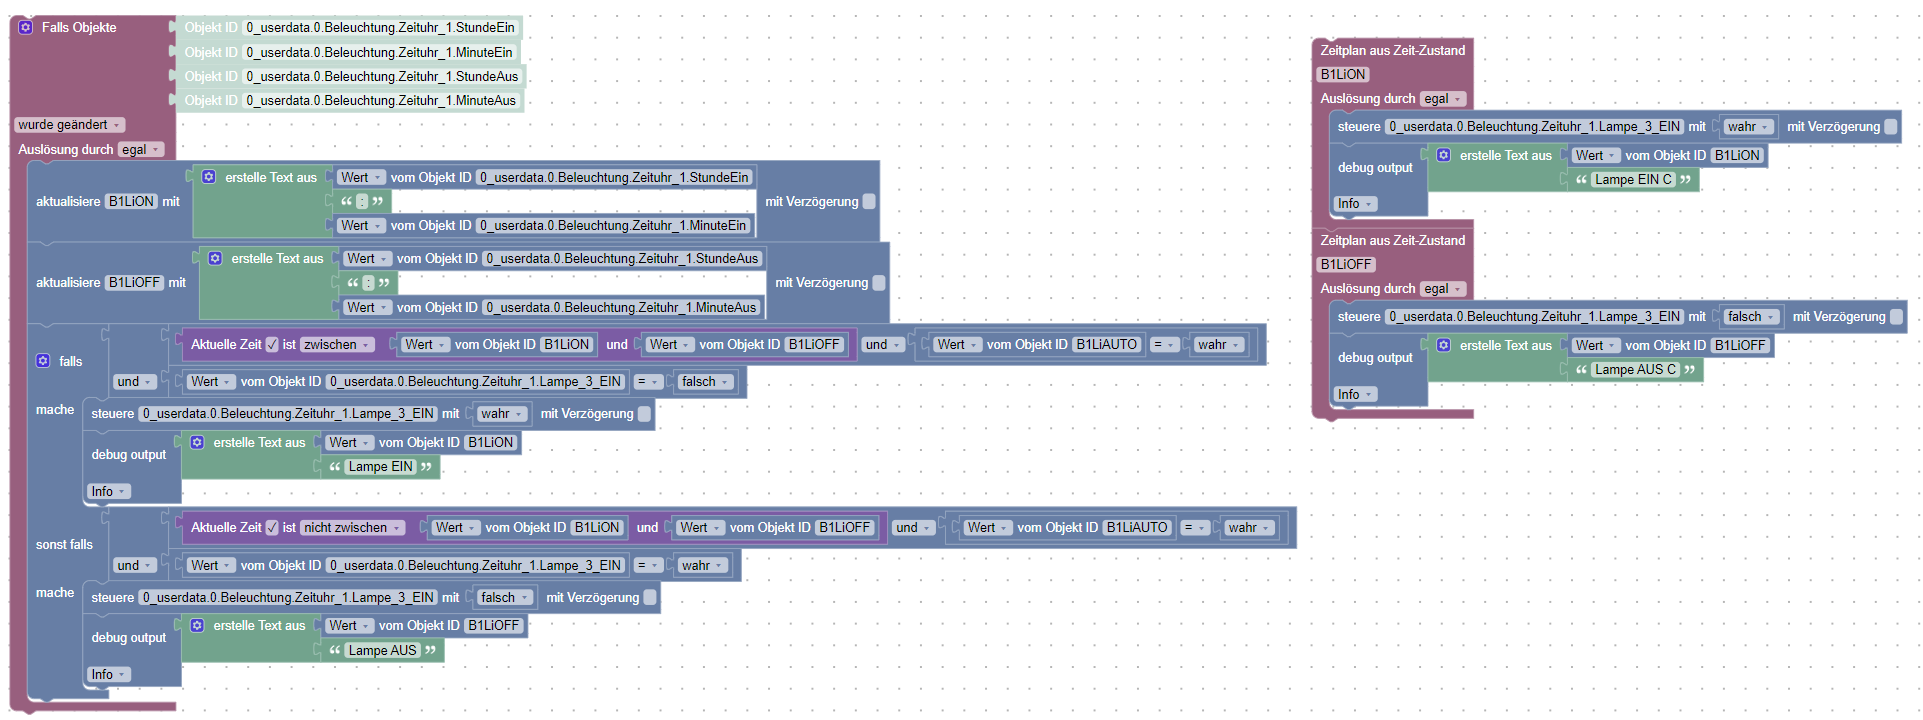This screenshot has height=720, width=1923.
Task: Open gear of text block containing 'Lampe AUS C'
Action: [x=1444, y=345]
